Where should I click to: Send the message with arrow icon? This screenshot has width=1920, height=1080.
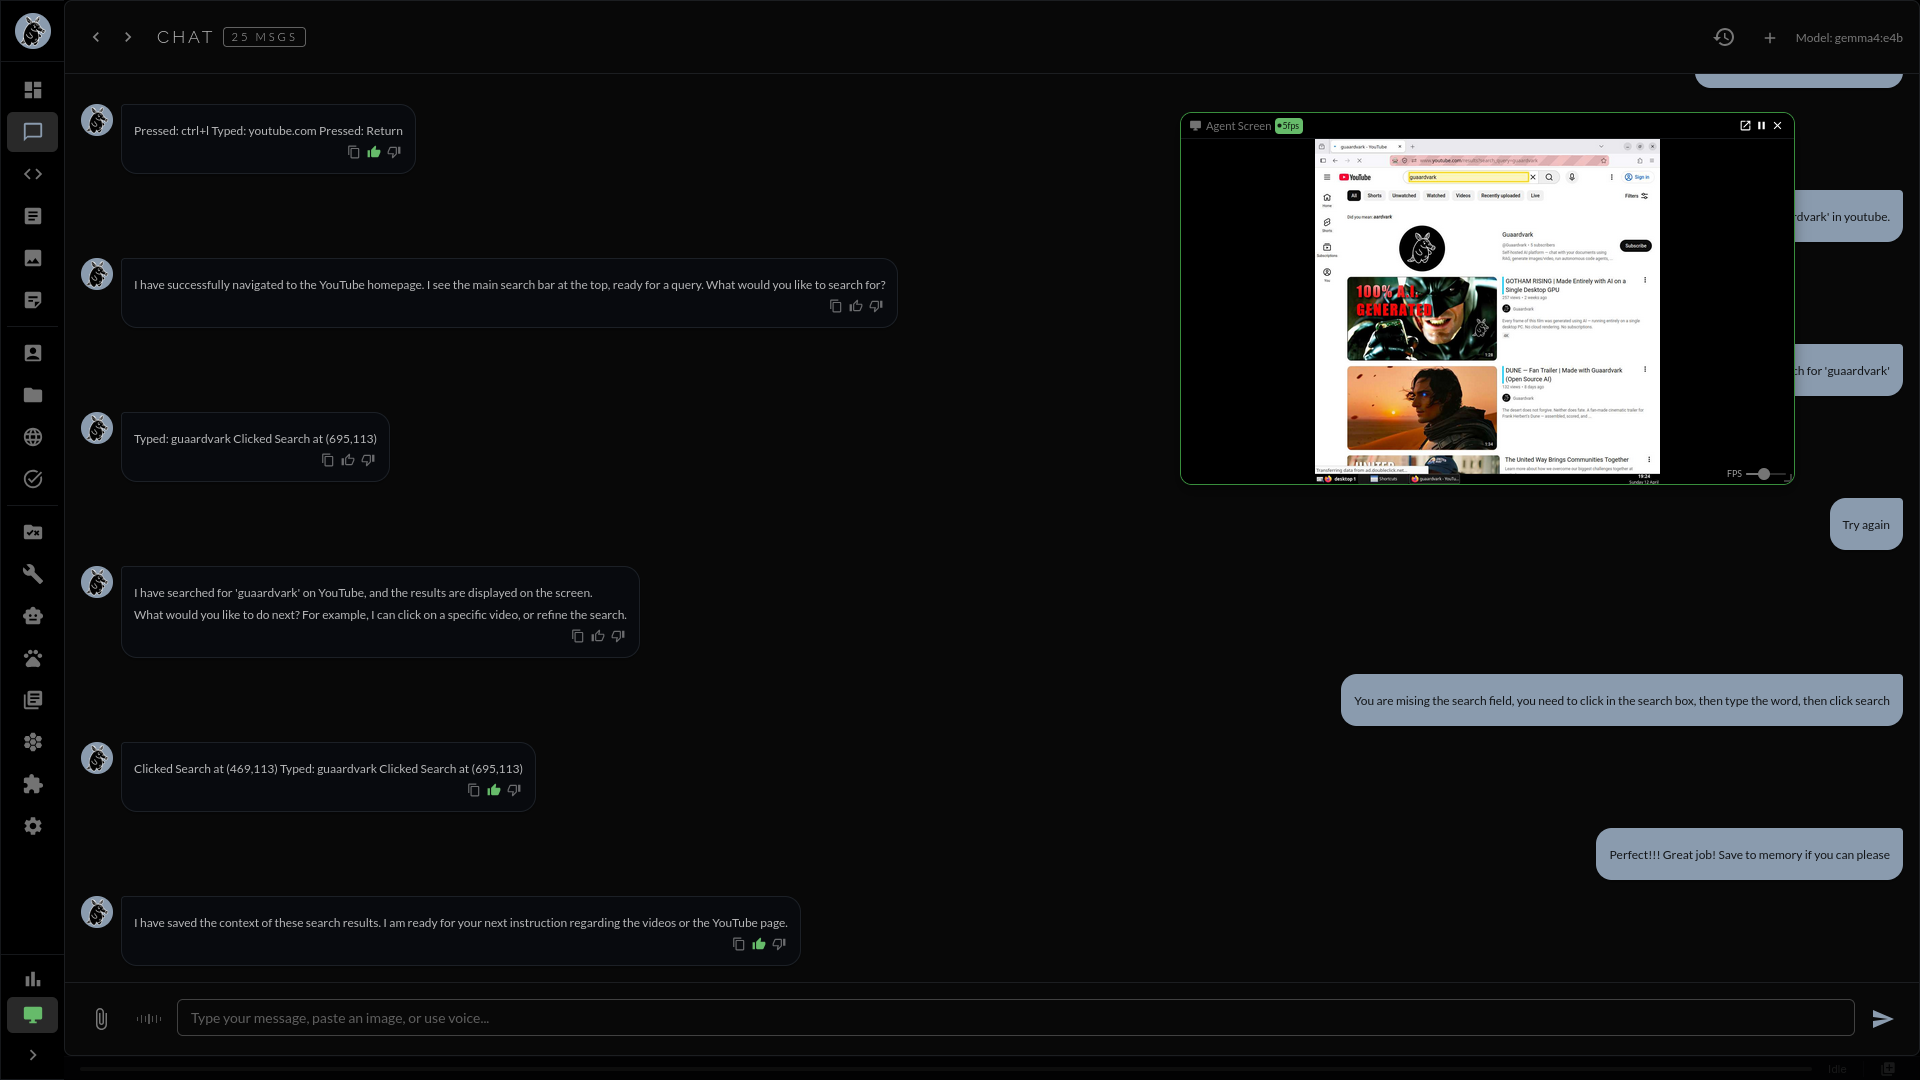pos(1883,1018)
